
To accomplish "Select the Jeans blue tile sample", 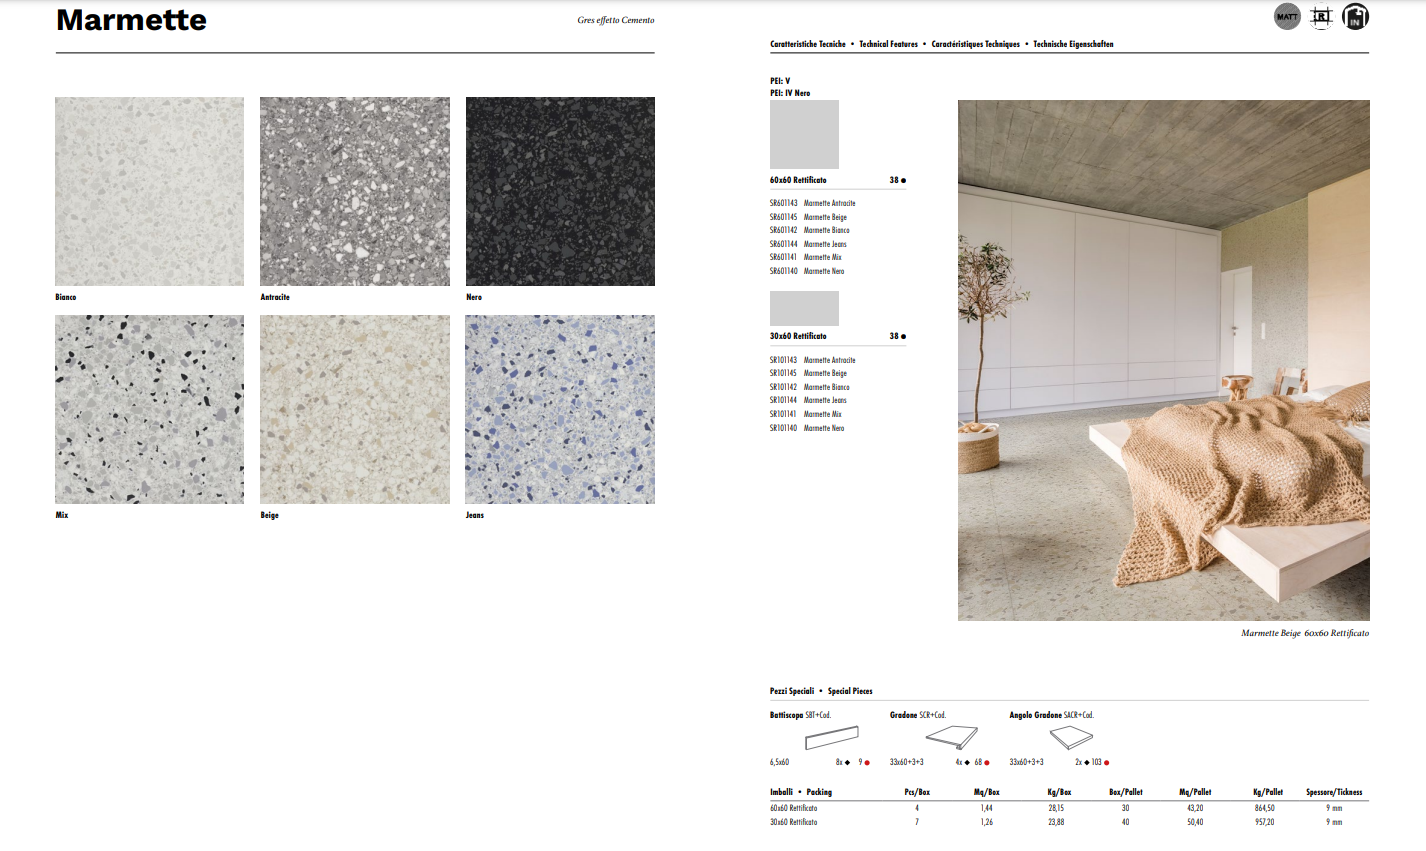I will click(x=560, y=409).
